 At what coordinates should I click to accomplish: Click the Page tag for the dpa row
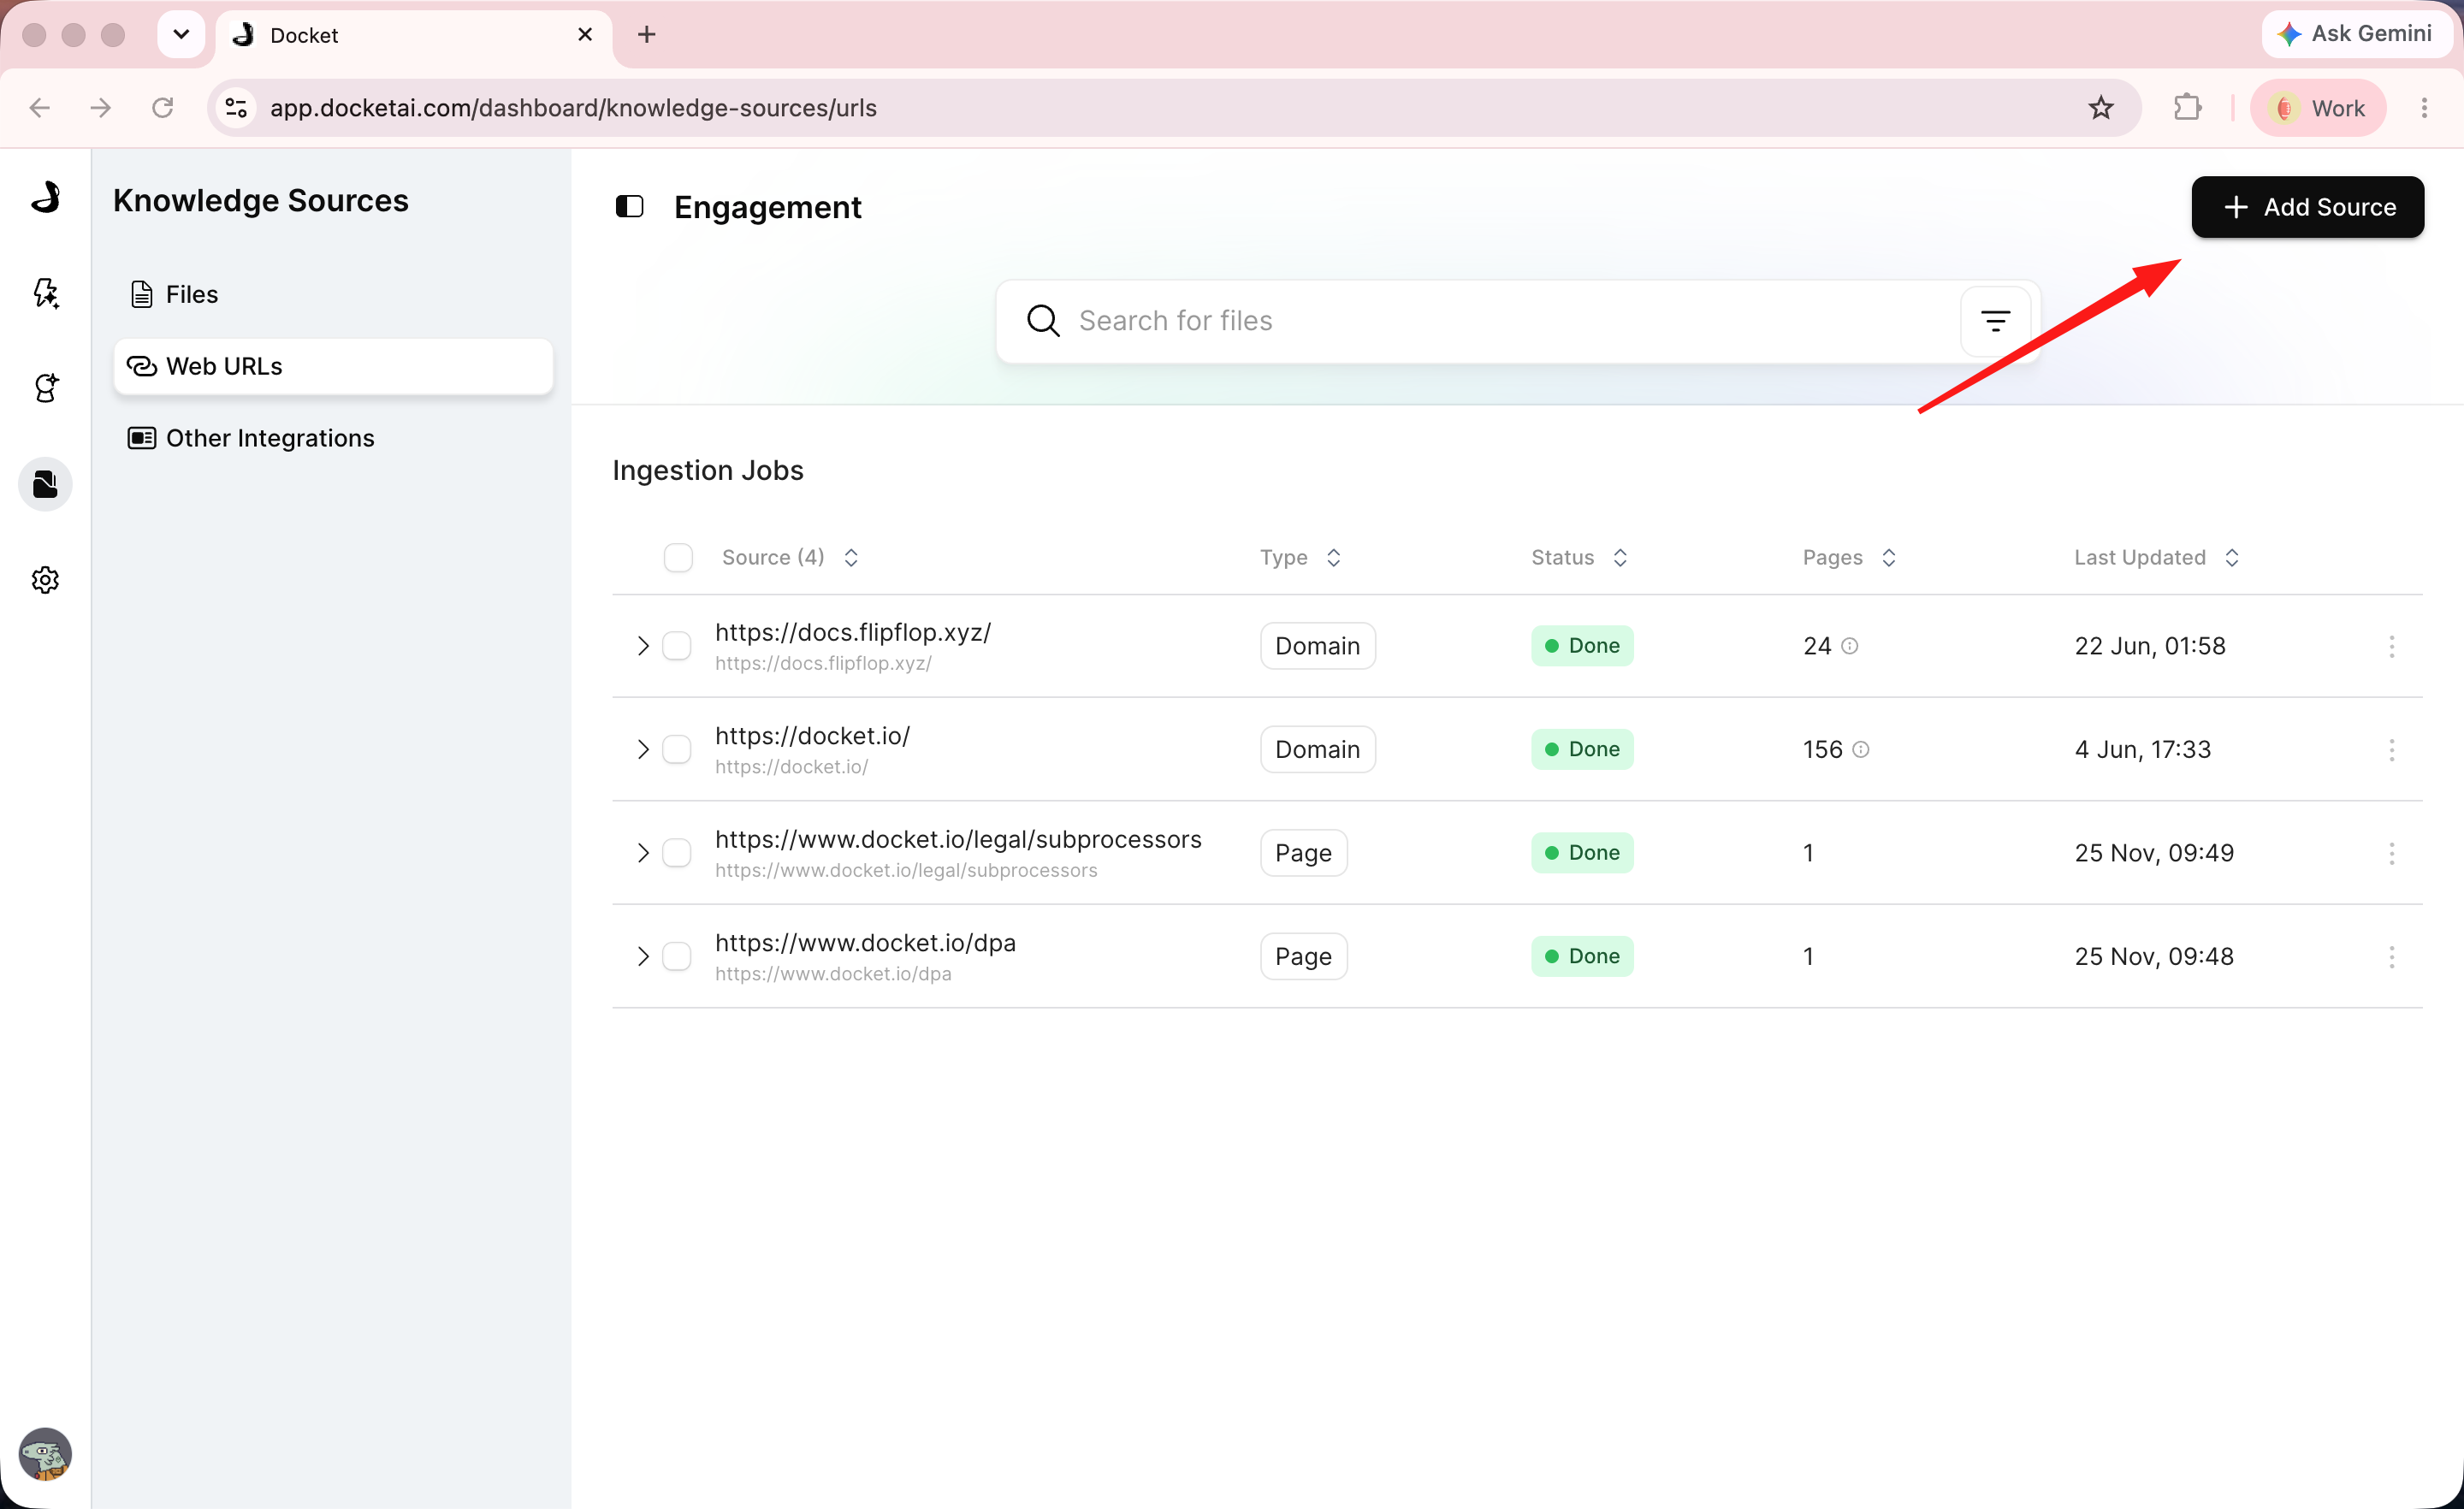point(1303,956)
